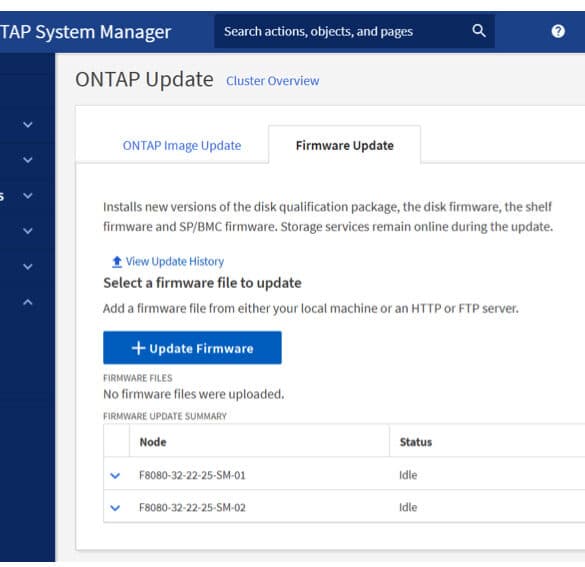
Task: Expand the third sidebar menu chevron
Action: (x=28, y=195)
